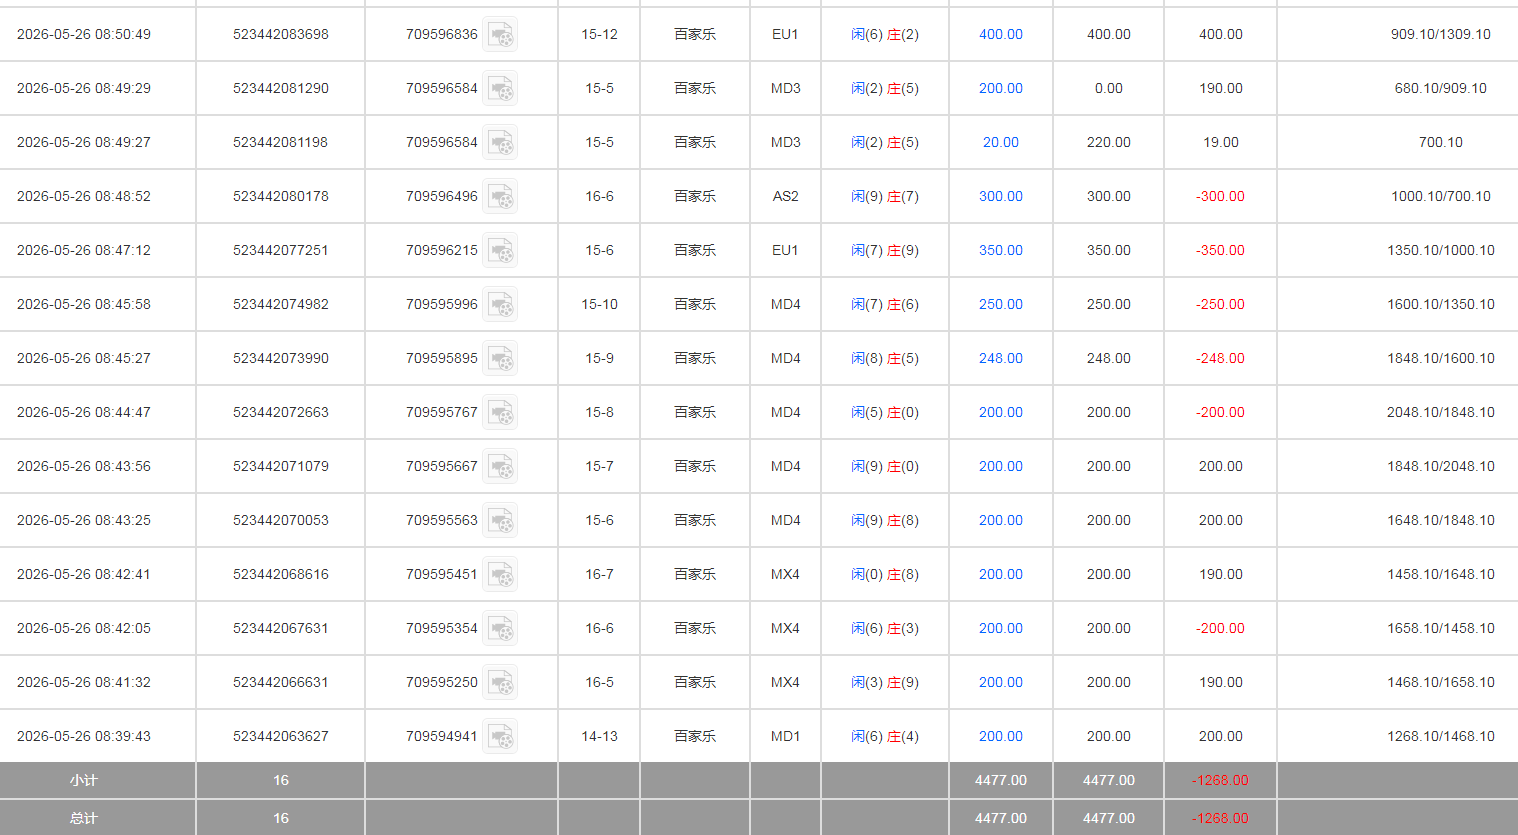The width and height of the screenshot is (1518, 835).
Task: Click the balance 909.10/1309.10
Action: click(x=1440, y=34)
